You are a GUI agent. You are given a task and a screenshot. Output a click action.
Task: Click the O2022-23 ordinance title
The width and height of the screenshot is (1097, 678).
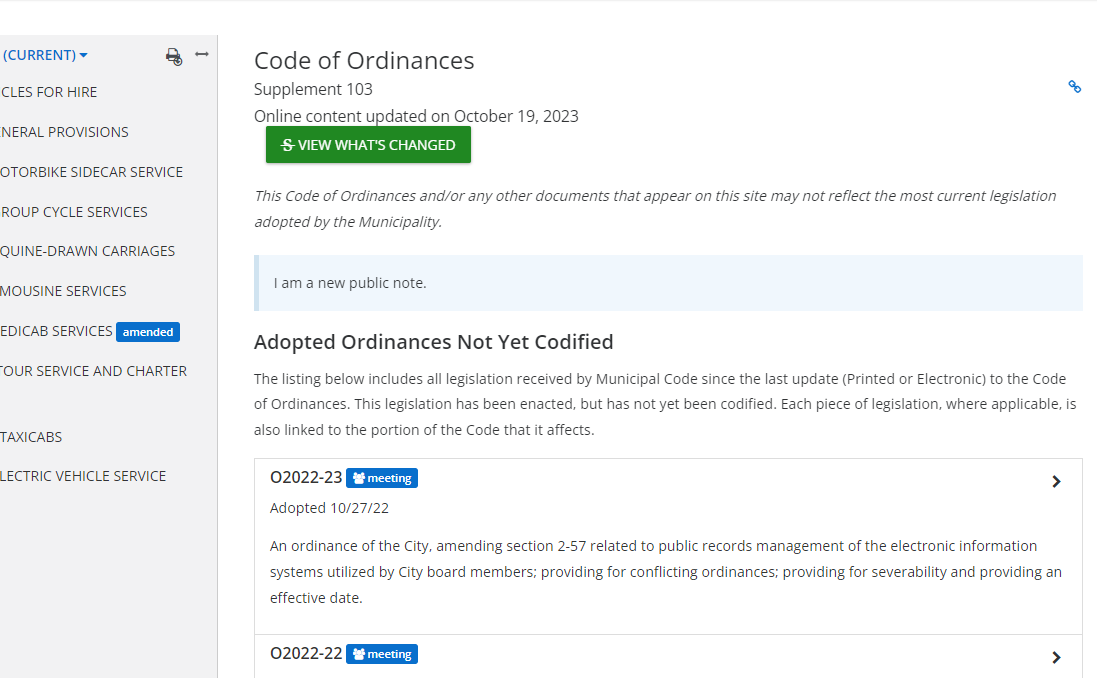pyautogui.click(x=306, y=477)
